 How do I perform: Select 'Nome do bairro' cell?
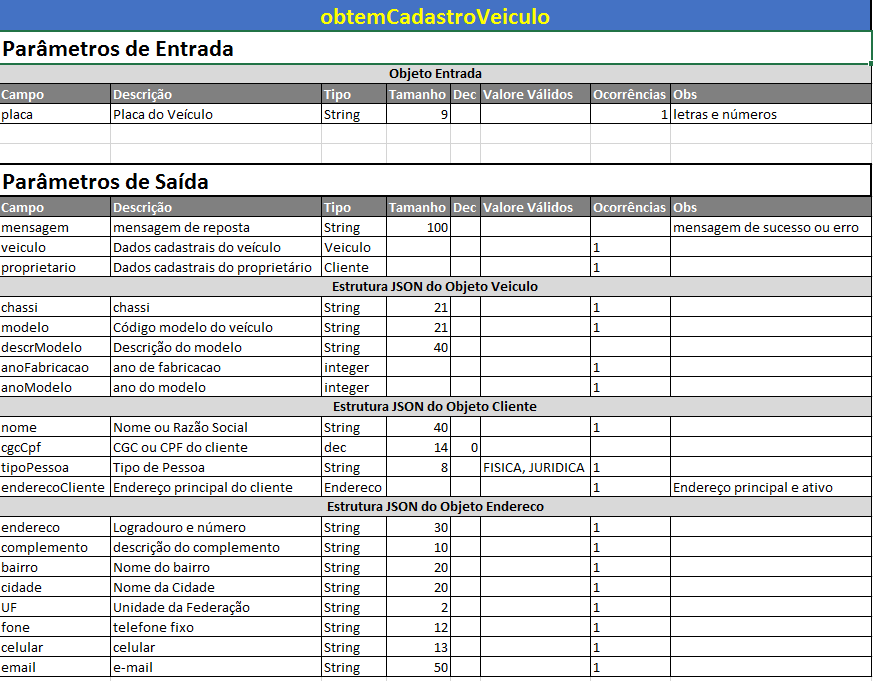pos(216,568)
